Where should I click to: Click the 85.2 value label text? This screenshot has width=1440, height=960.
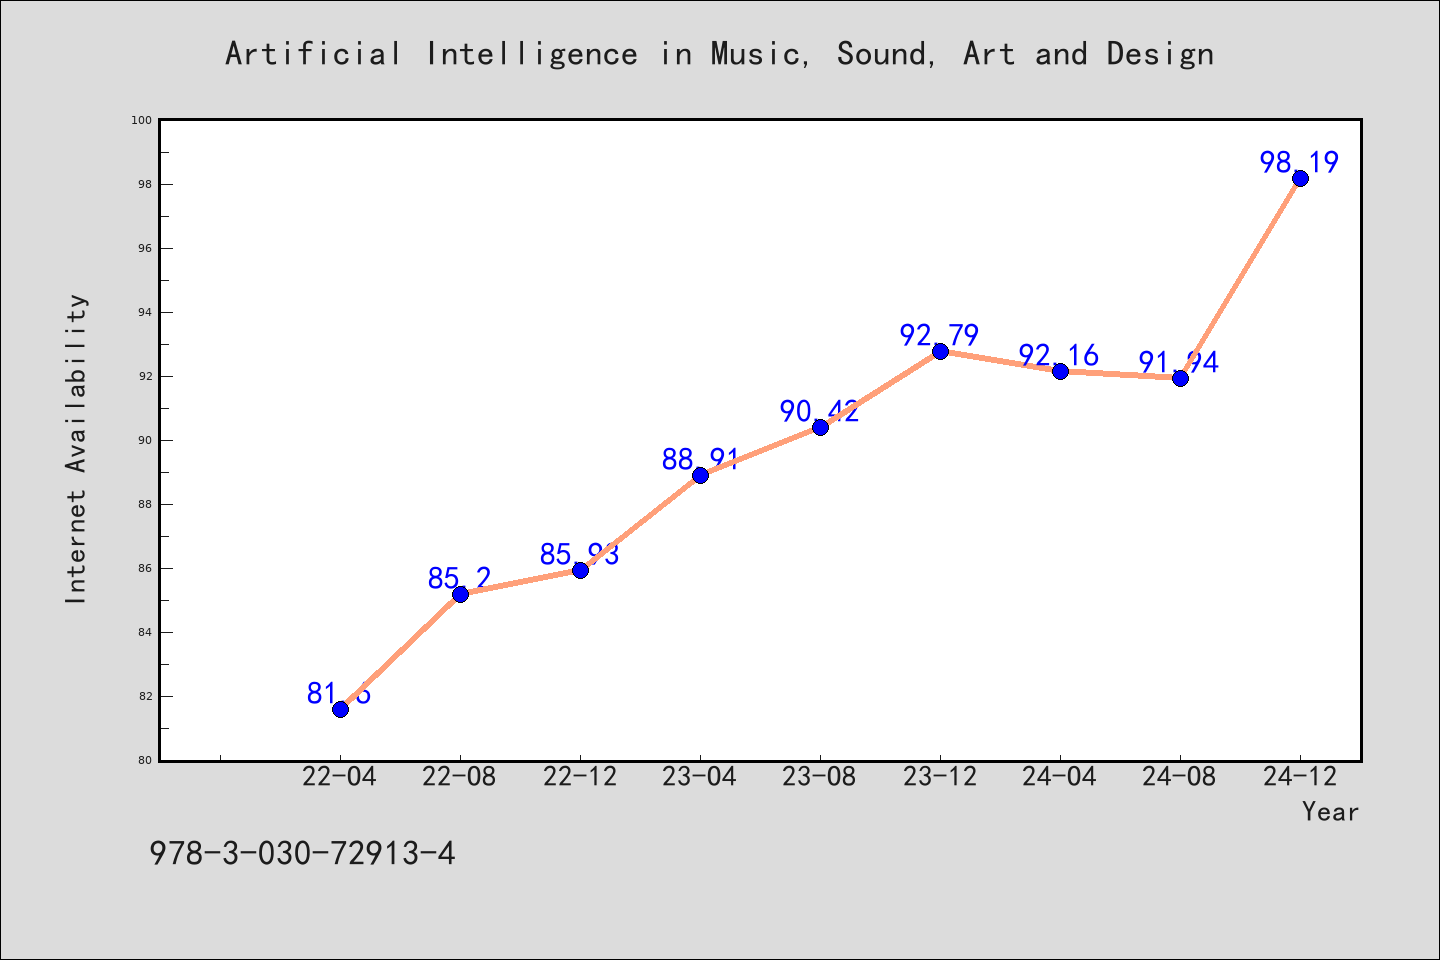coord(460,578)
